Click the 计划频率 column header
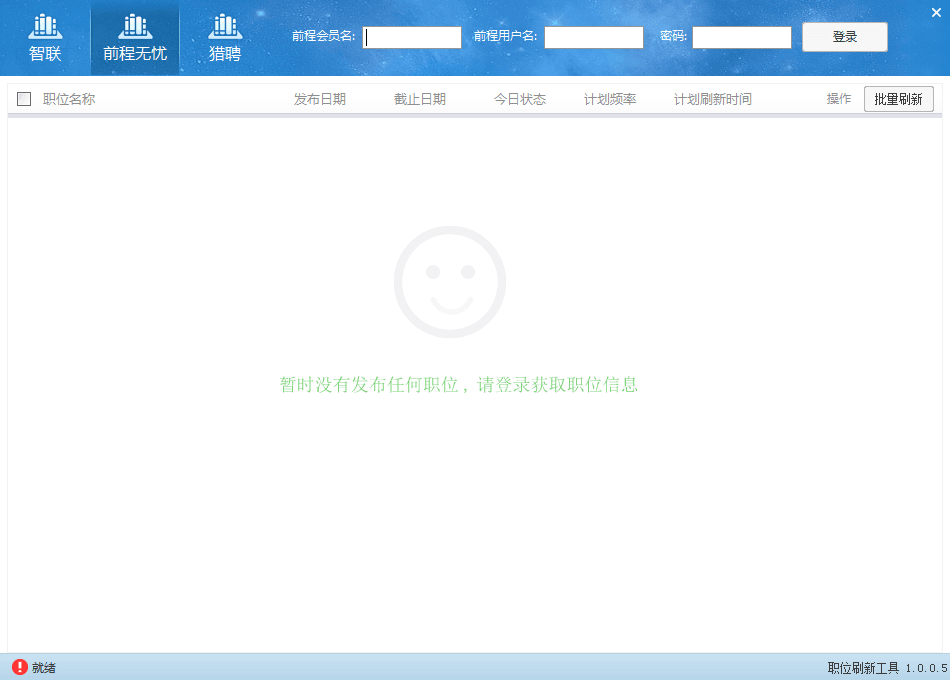 (610, 99)
